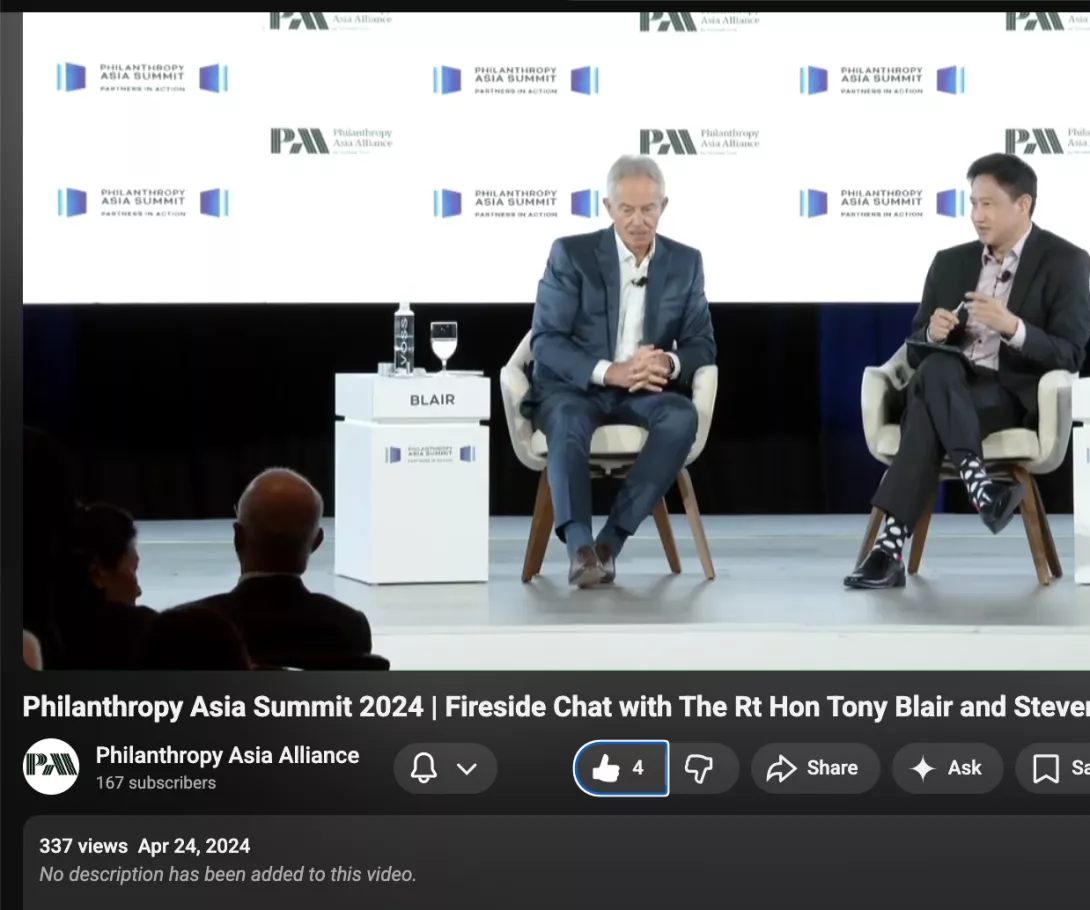Click the 167 subscribers text
This screenshot has height=910, width=1090.
(156, 783)
